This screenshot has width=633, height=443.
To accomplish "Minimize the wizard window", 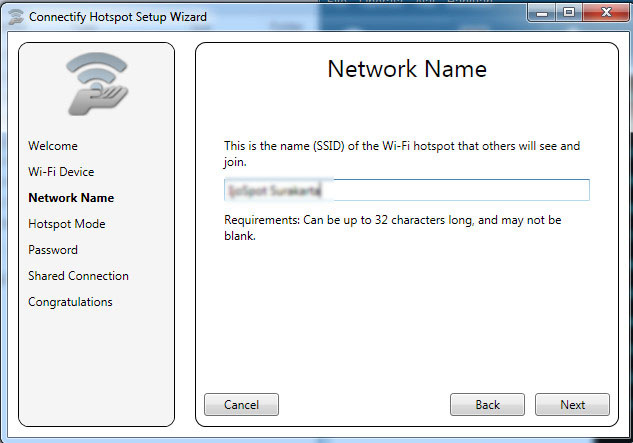I will coord(542,13).
